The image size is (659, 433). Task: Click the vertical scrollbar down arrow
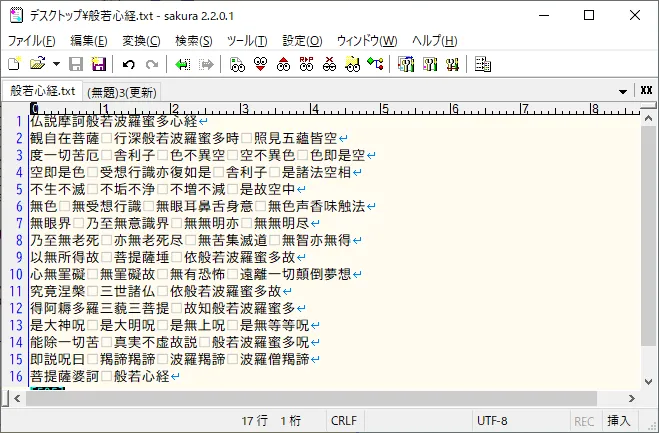point(649,381)
